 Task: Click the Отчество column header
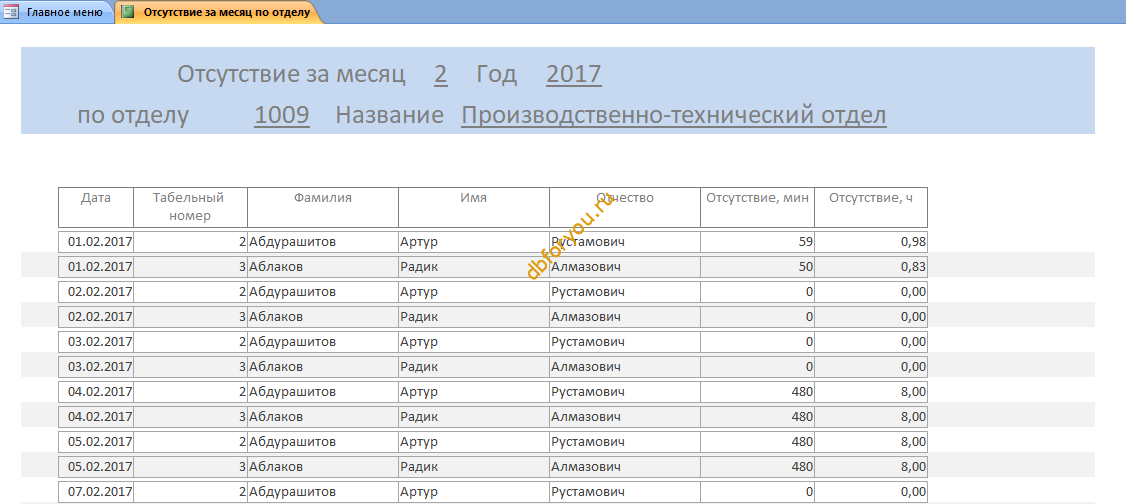pos(625,207)
